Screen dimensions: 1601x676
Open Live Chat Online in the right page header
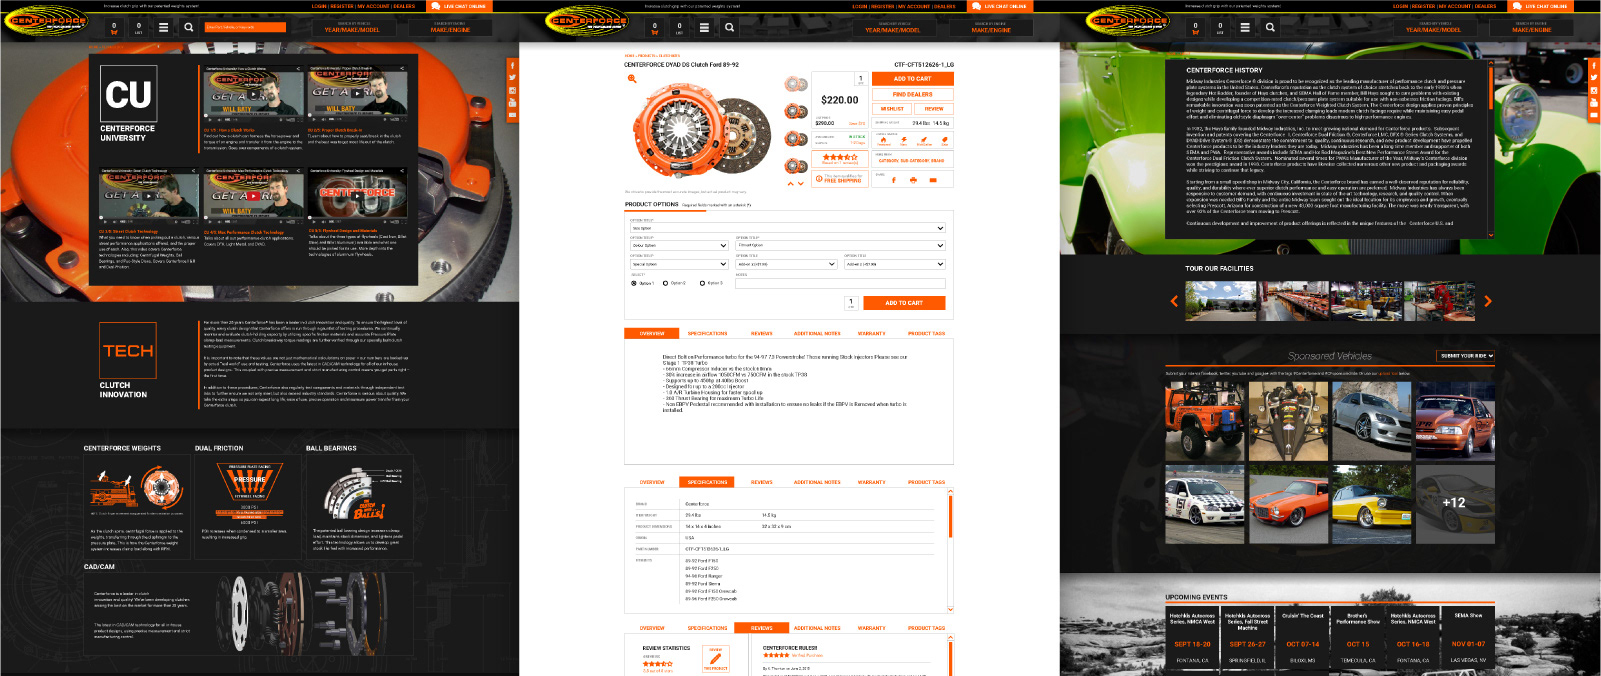tap(1540, 6)
